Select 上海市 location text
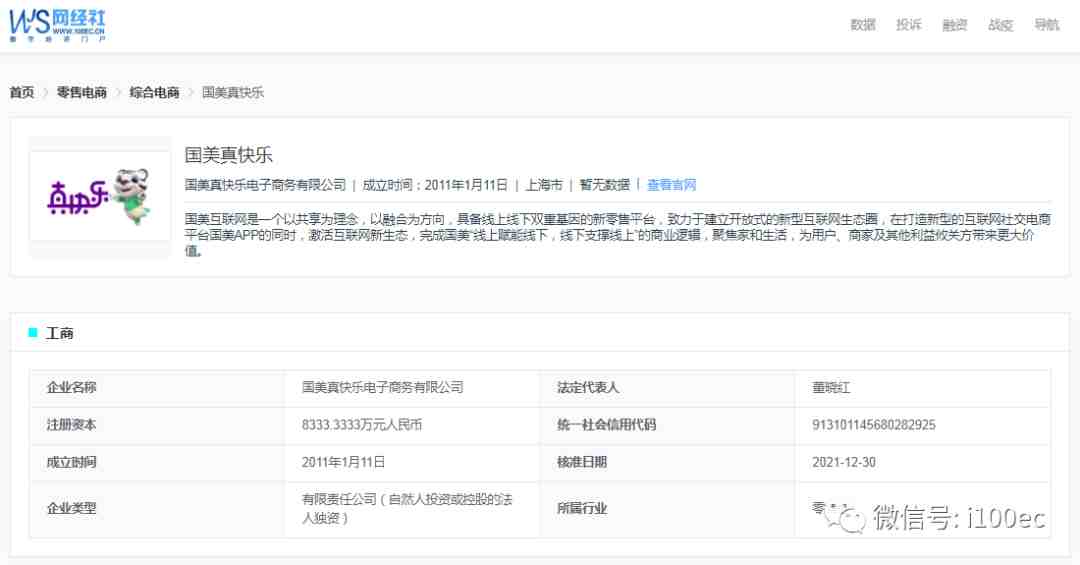1080x565 pixels. (544, 185)
